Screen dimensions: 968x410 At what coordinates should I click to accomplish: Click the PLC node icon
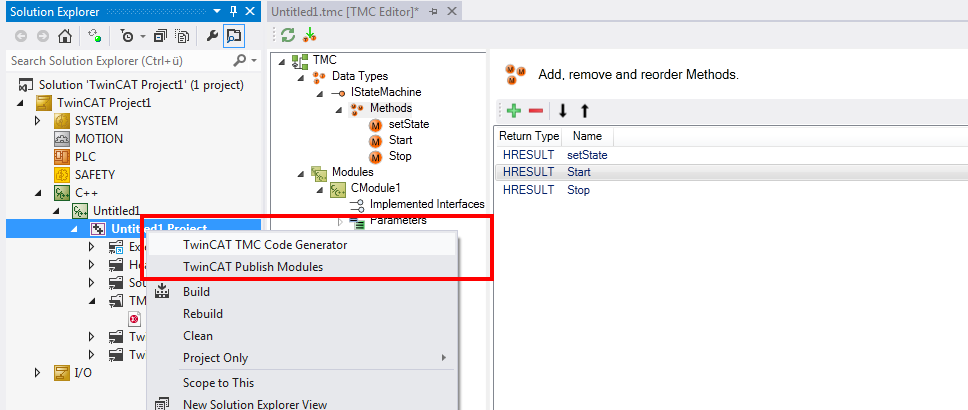click(x=62, y=157)
